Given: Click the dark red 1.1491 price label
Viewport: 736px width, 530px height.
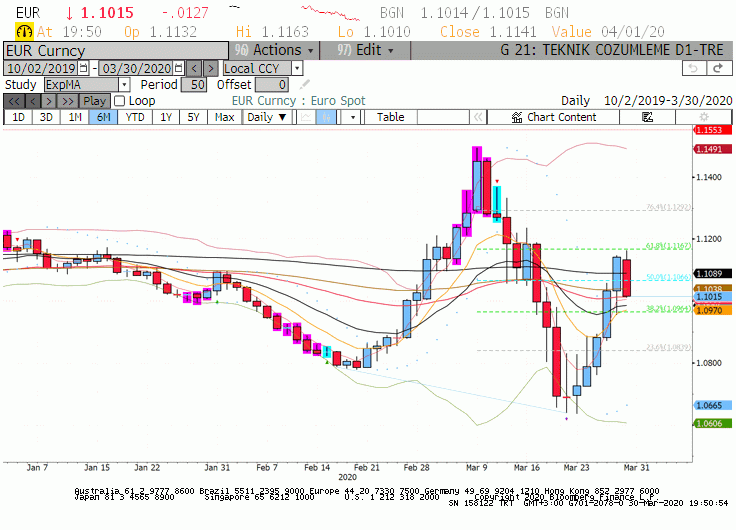Looking at the screenshot, I should pyautogui.click(x=713, y=149).
